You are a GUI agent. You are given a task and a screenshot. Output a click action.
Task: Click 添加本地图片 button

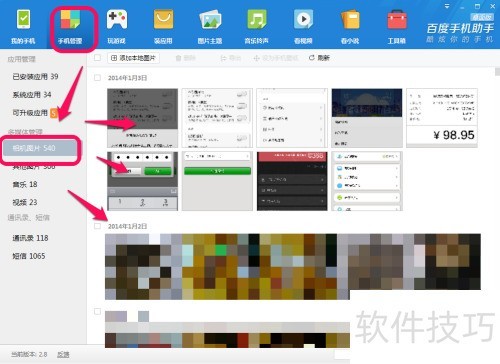pos(133,58)
